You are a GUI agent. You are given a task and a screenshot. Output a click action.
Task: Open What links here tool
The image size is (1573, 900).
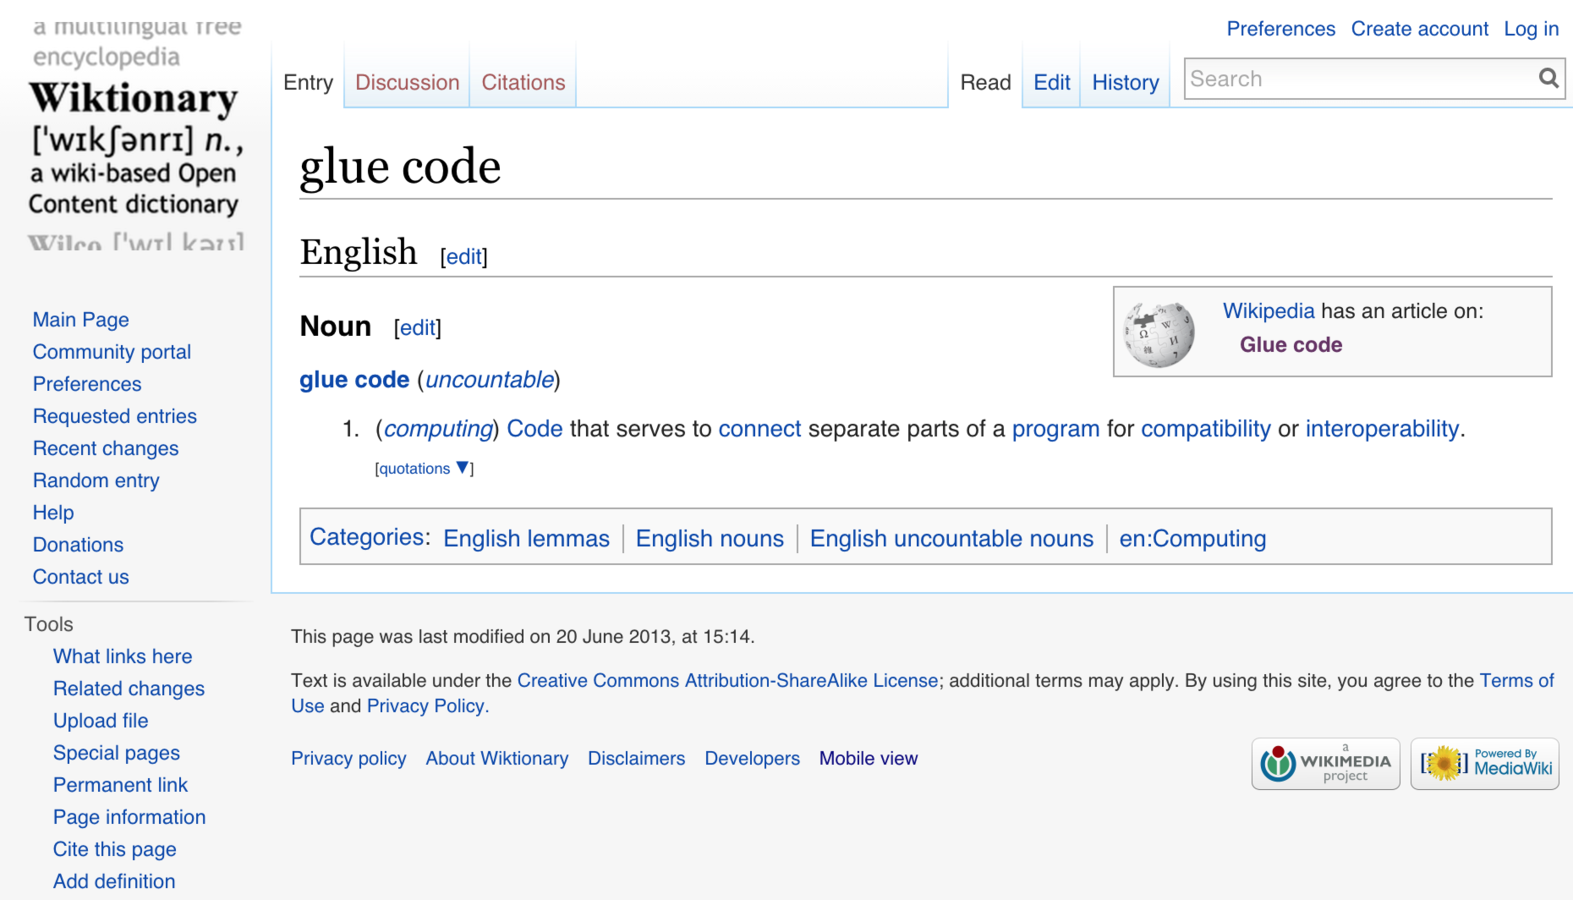click(122, 657)
